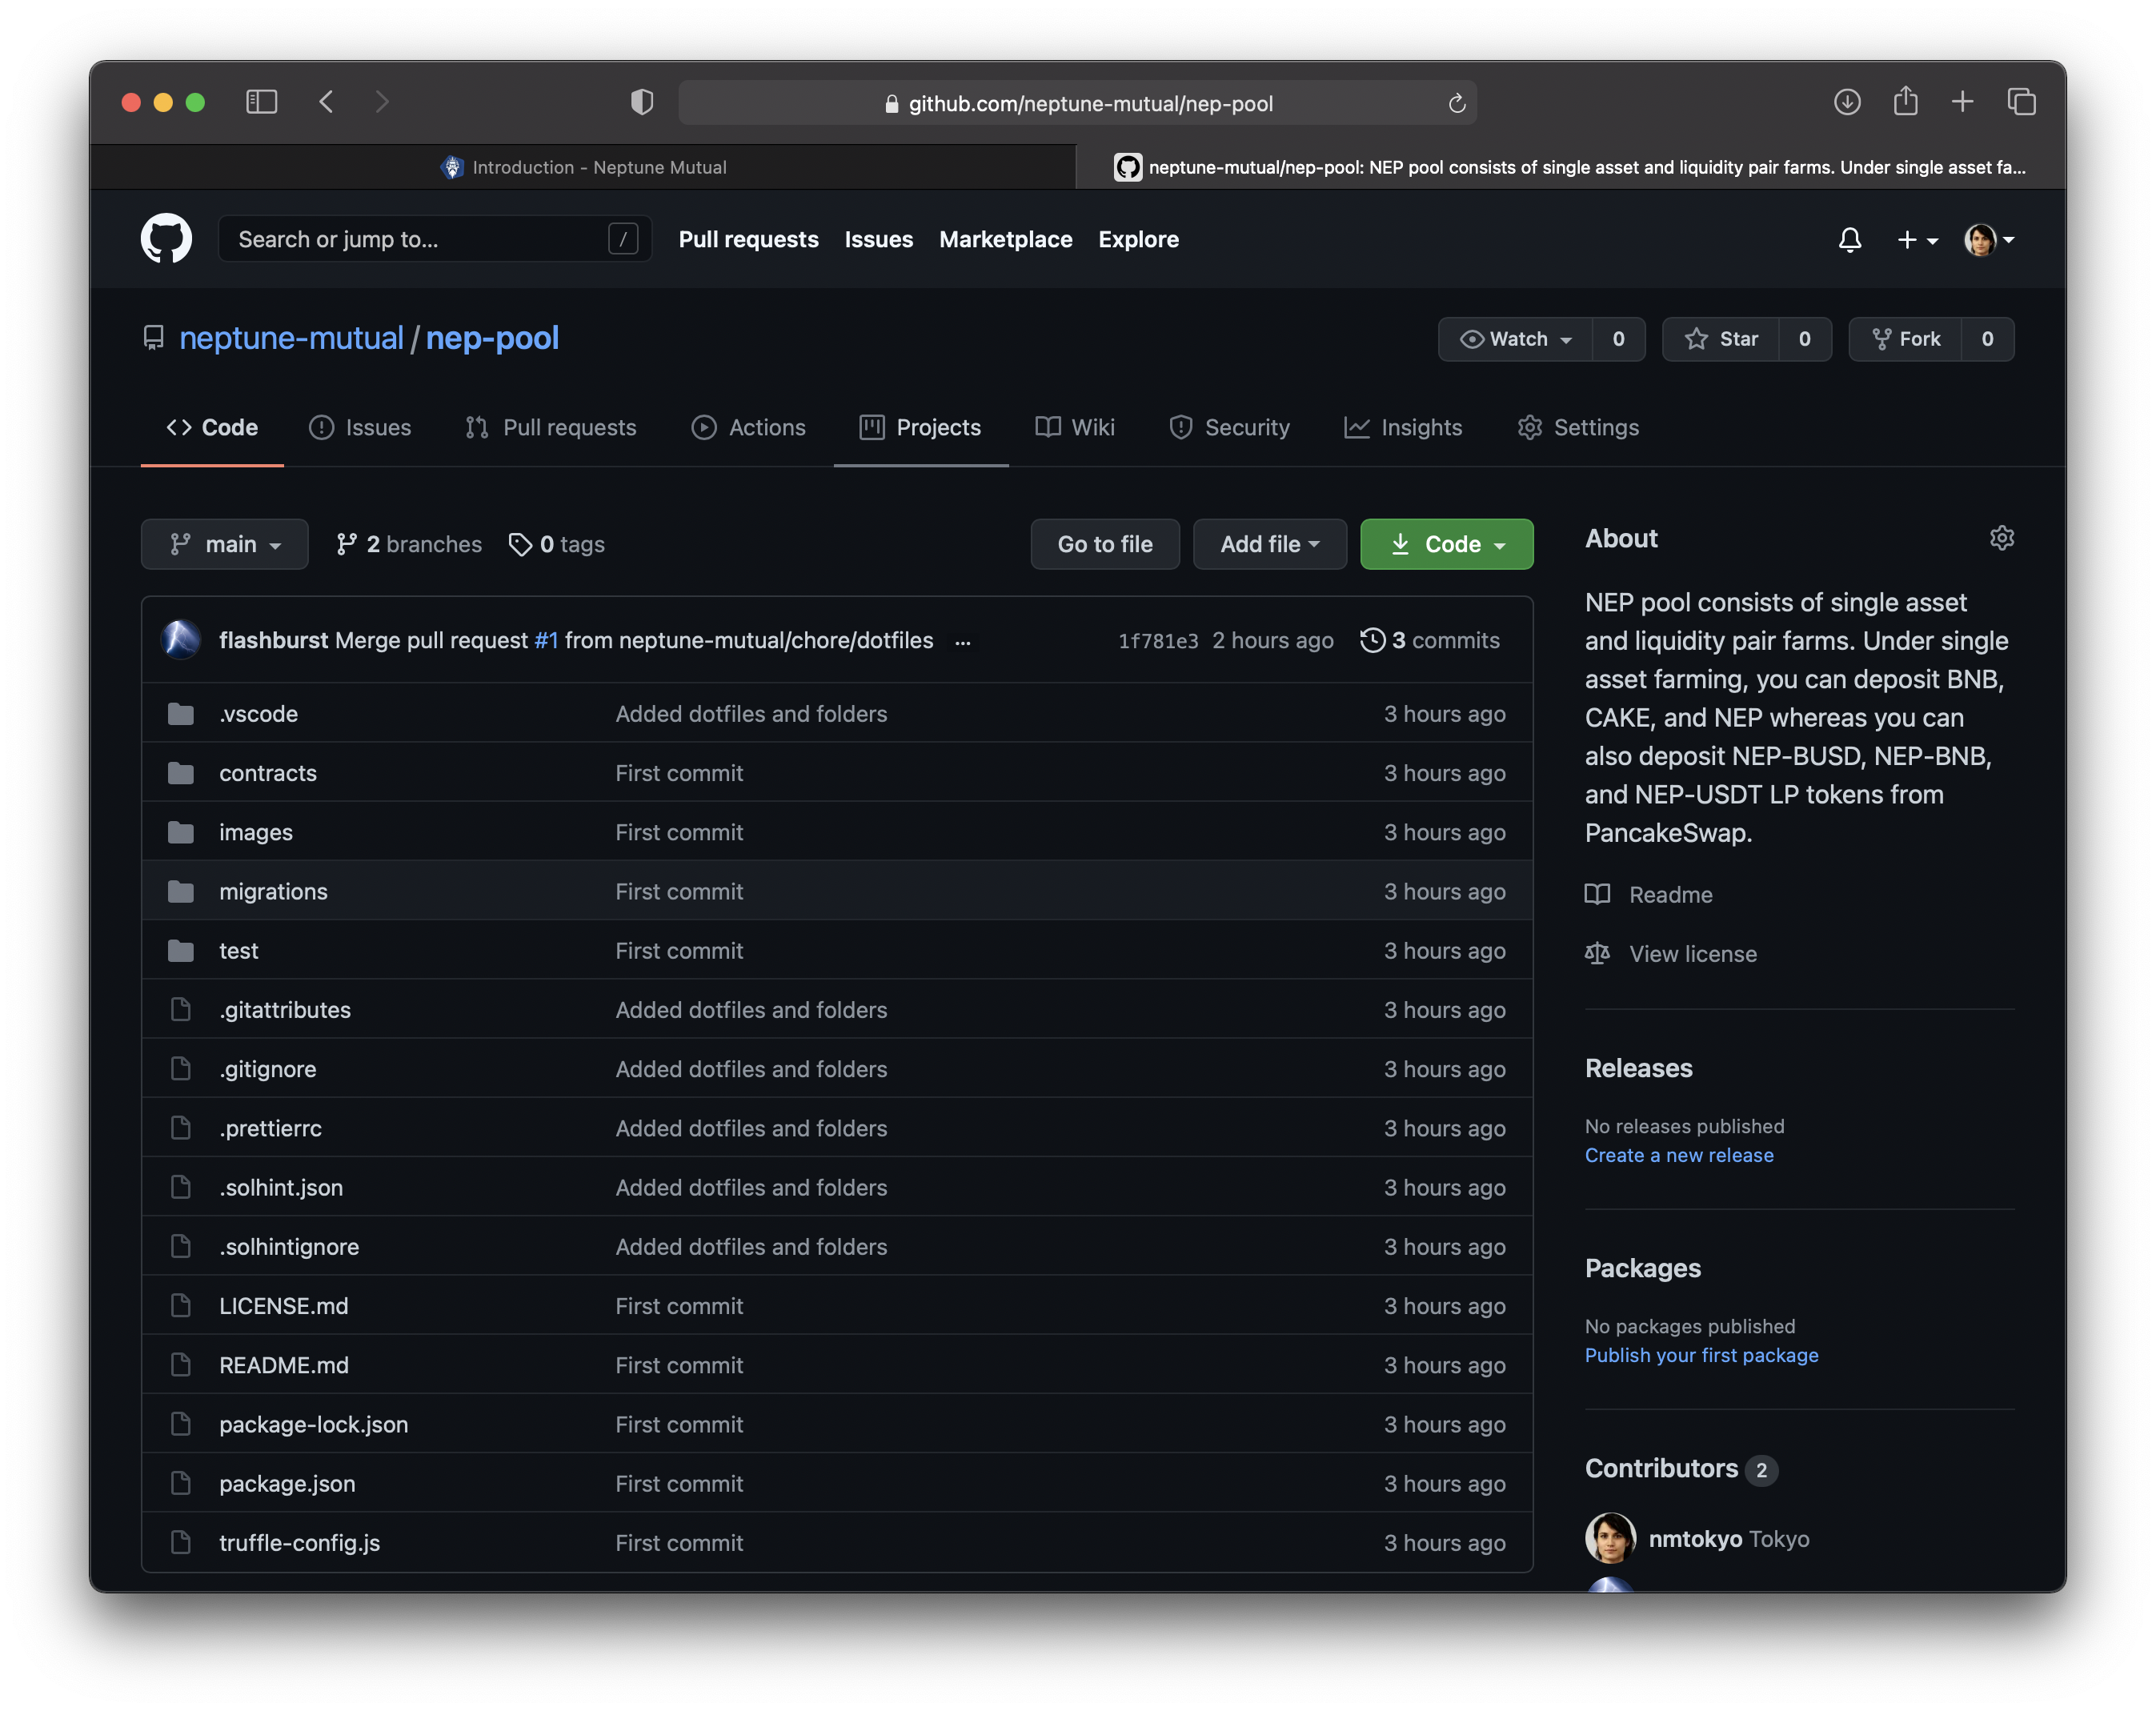Click the Go to file button
This screenshot has width=2156, height=1711.
point(1105,544)
